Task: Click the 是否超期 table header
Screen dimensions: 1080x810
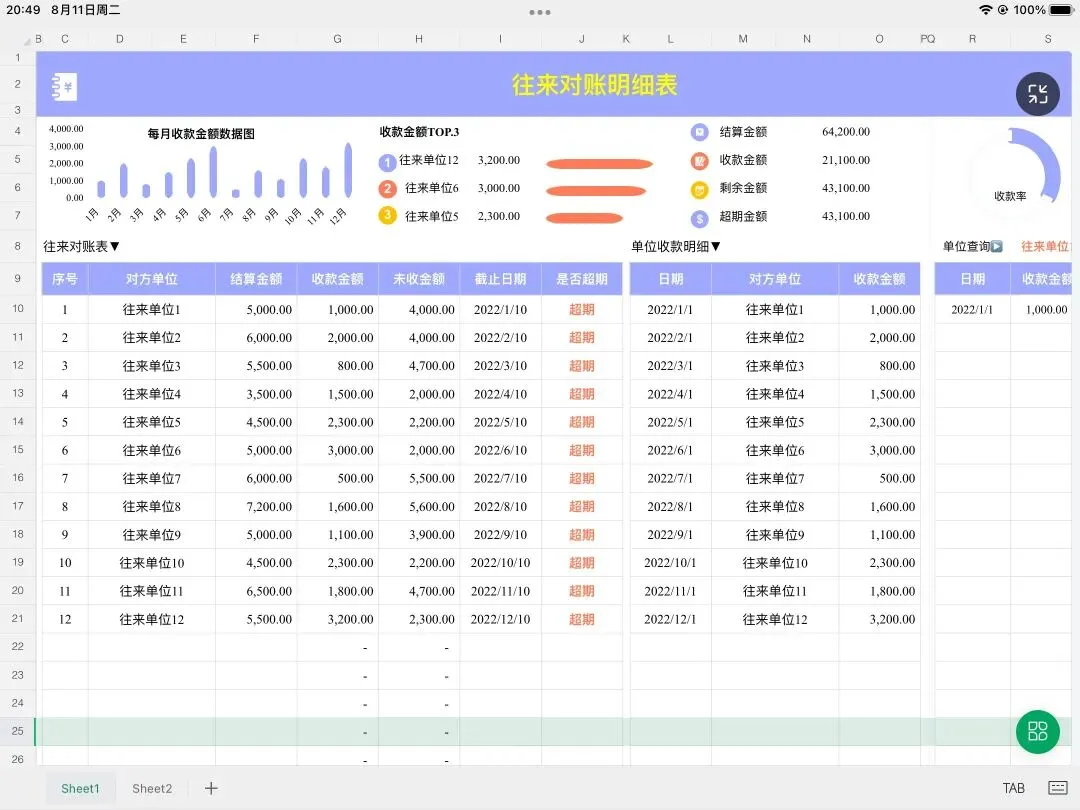Action: [x=581, y=279]
